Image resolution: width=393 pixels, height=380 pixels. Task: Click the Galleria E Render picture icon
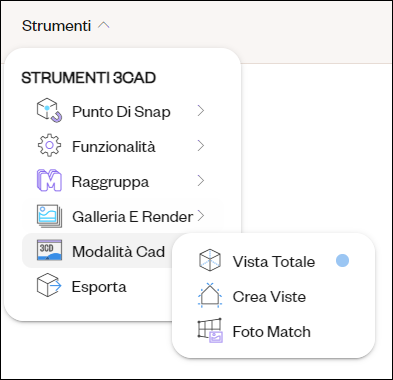(x=49, y=216)
